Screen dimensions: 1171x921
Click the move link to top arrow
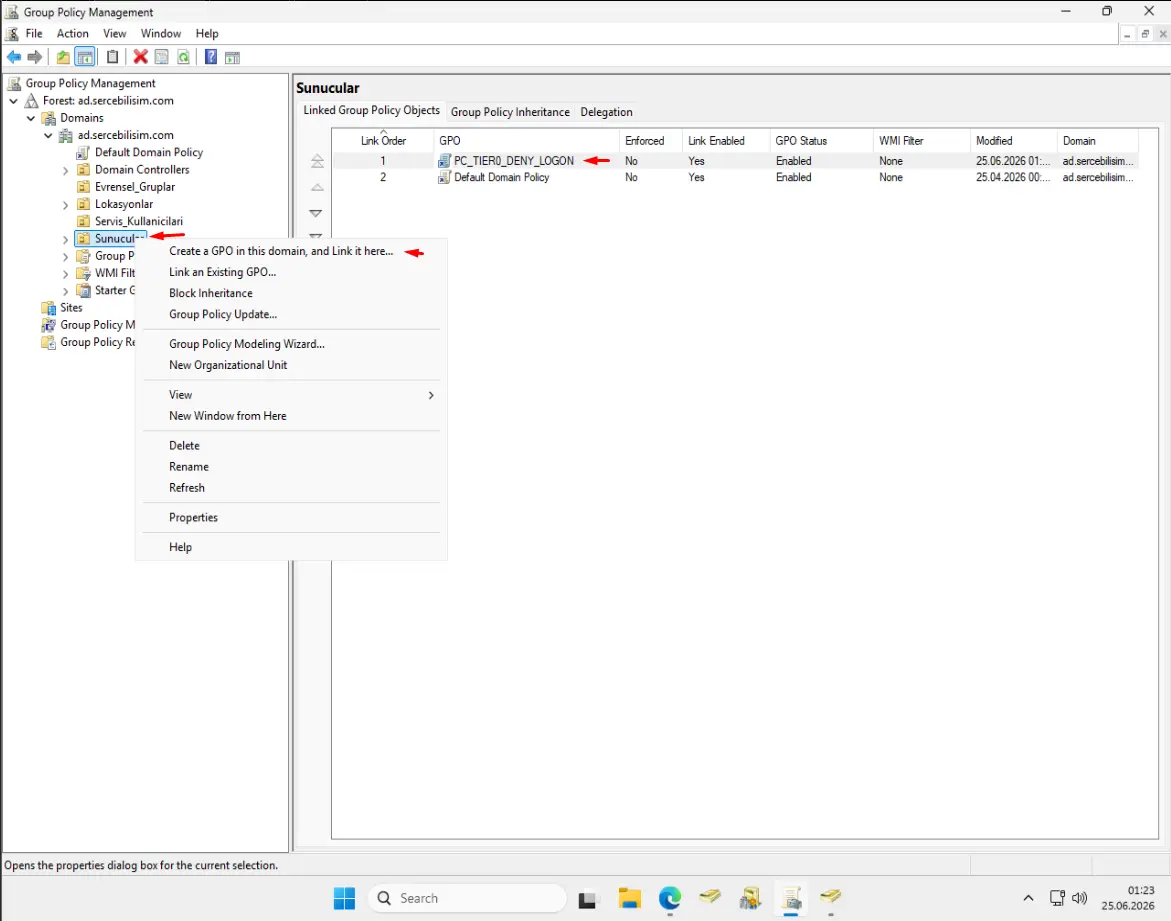point(317,161)
